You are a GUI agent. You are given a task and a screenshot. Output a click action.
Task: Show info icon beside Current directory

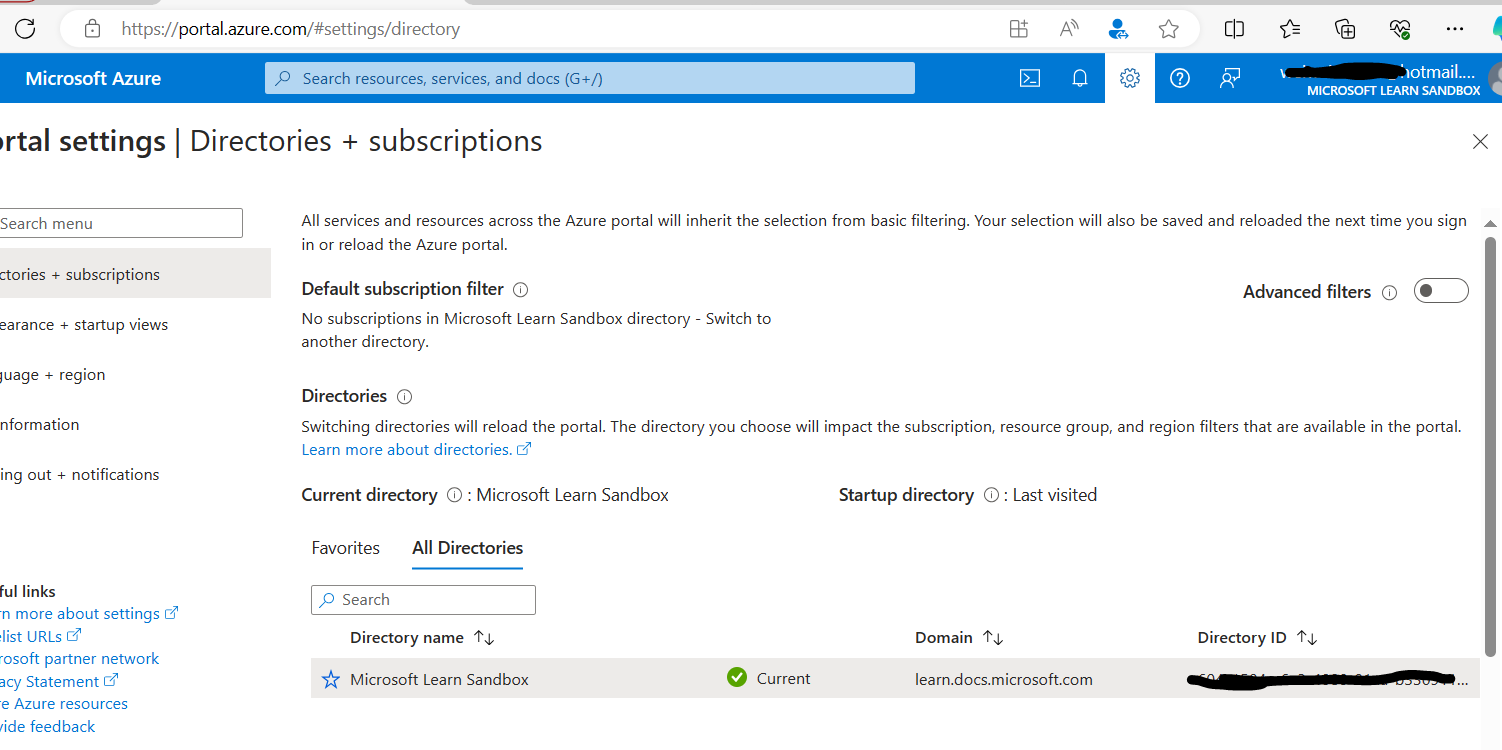tap(454, 495)
